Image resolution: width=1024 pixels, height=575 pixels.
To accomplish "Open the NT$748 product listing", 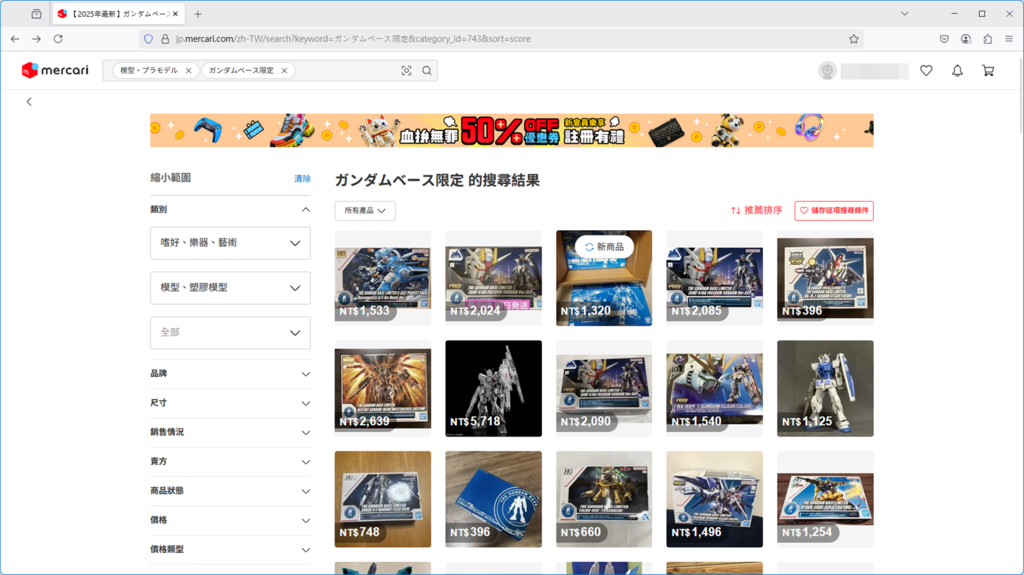I will [x=383, y=499].
